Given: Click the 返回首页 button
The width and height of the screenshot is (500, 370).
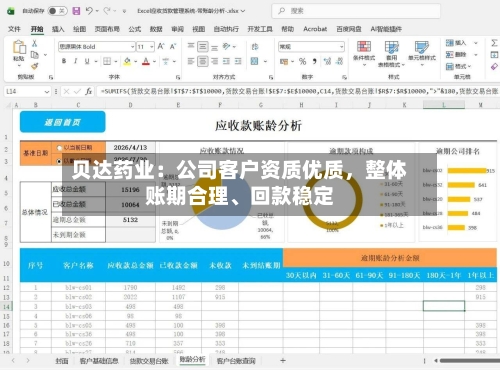Looking at the screenshot, I should coord(63,122).
